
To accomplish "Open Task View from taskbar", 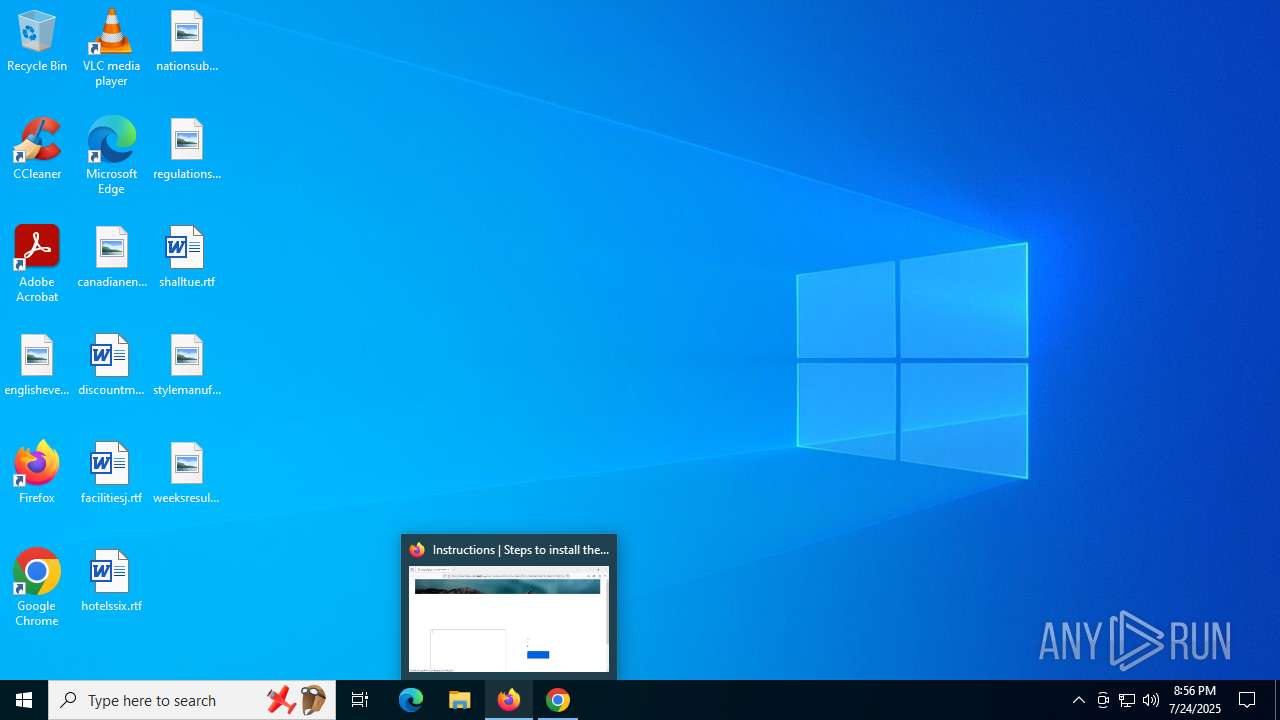I will [x=360, y=700].
